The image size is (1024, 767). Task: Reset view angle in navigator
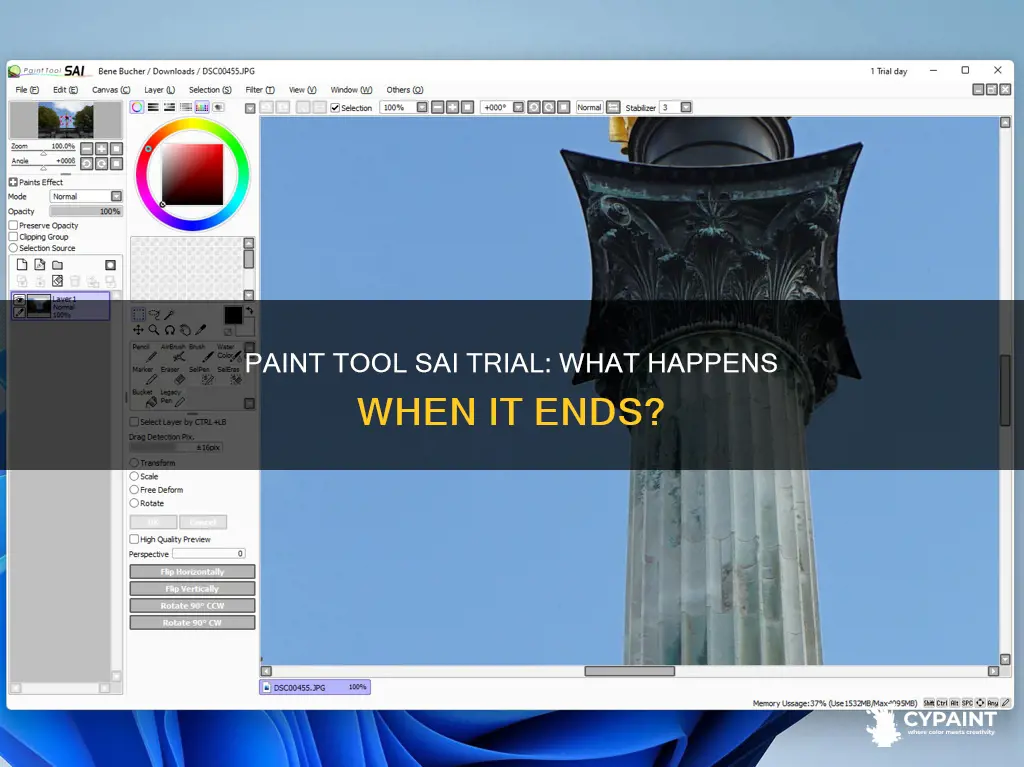coord(116,163)
